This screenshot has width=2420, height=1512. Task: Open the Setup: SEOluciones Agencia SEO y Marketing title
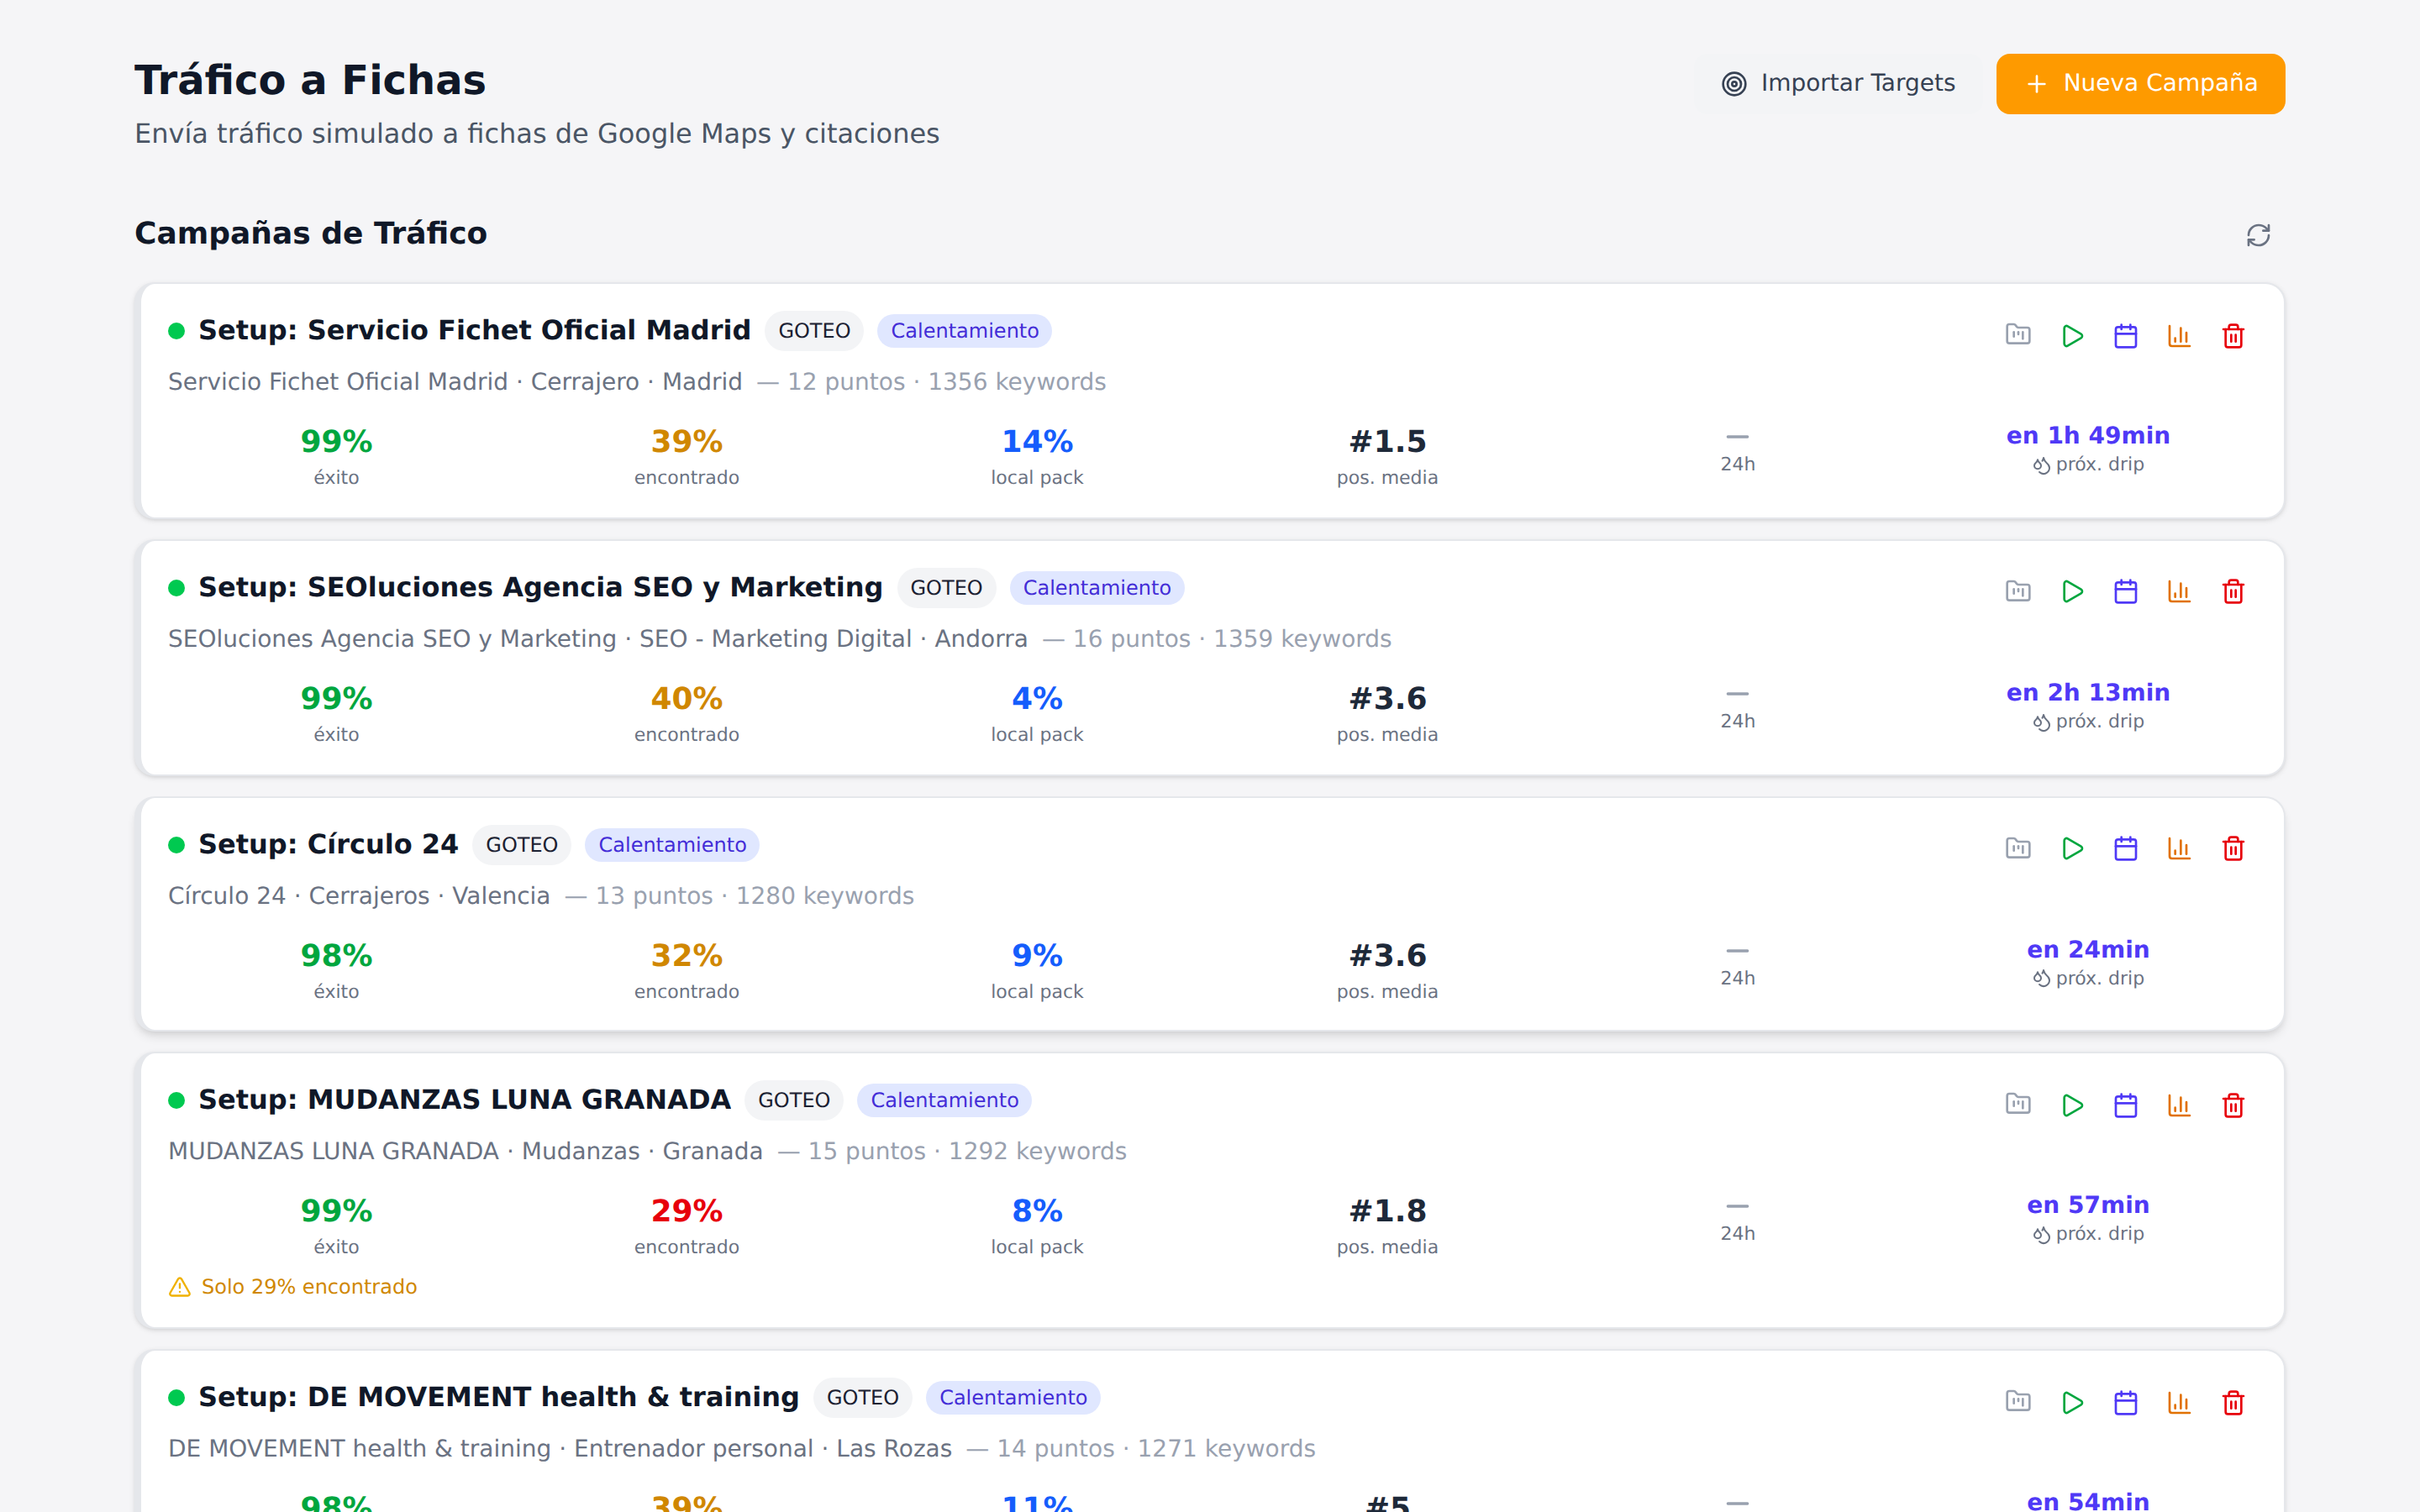[x=540, y=587]
